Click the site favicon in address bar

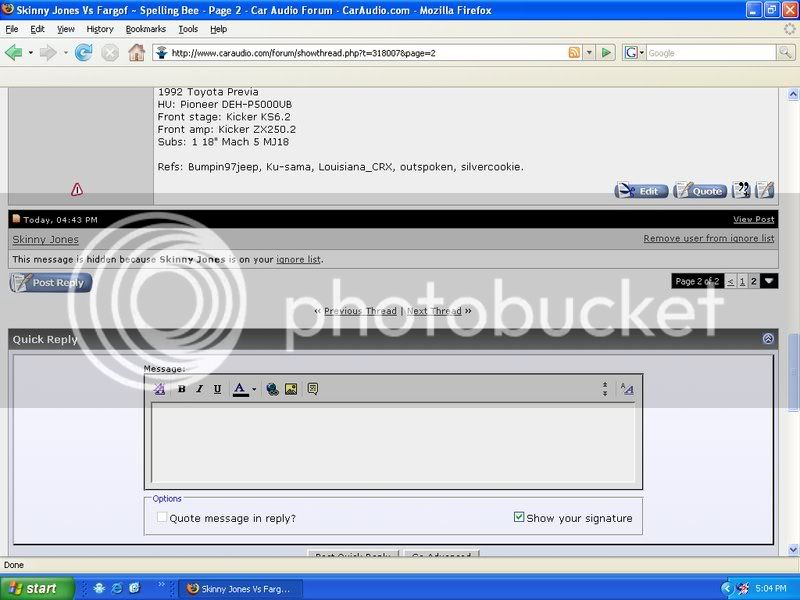pyautogui.click(x=161, y=53)
